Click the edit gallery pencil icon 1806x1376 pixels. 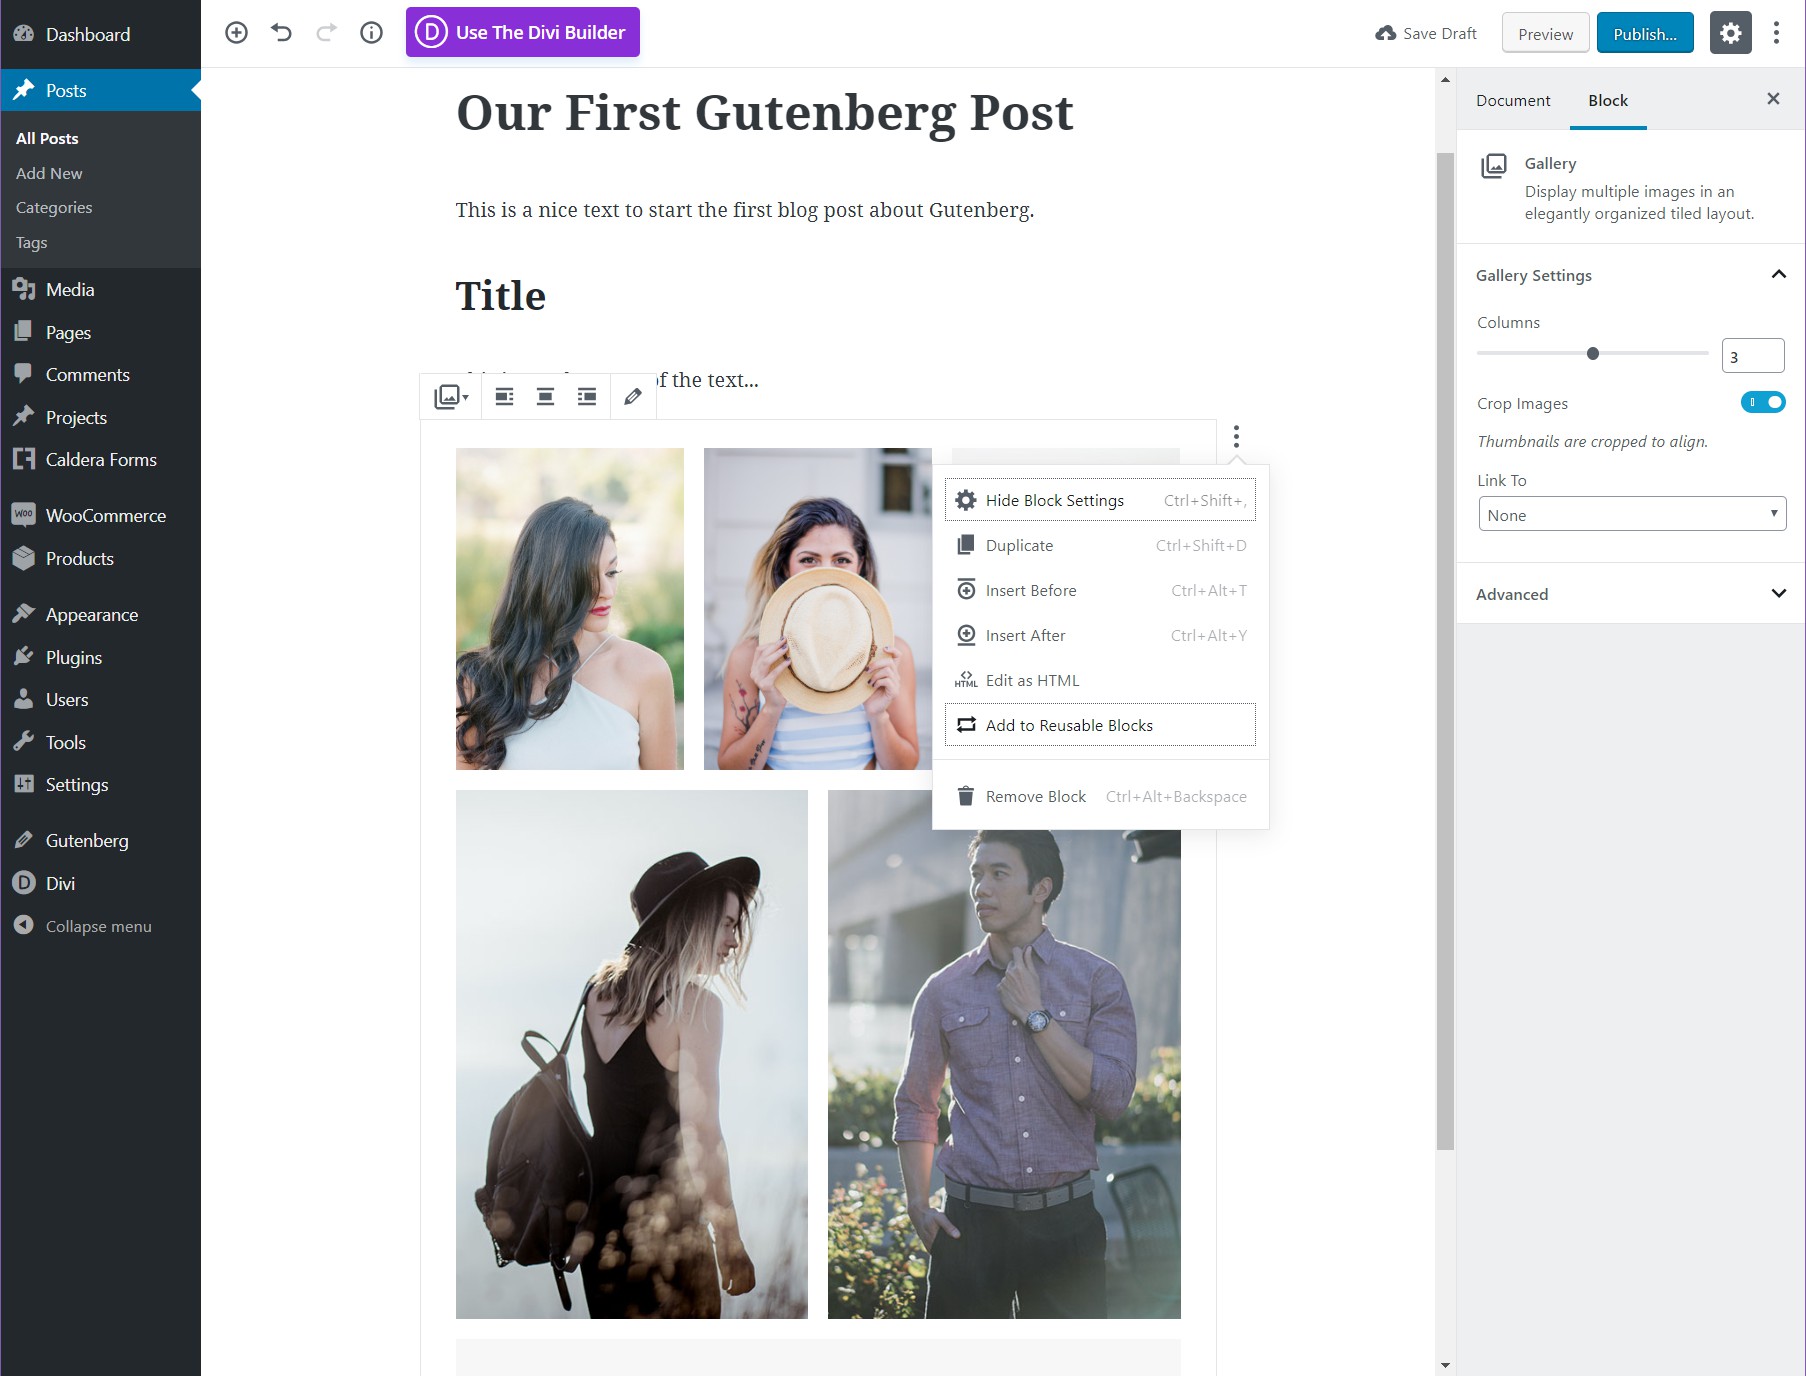point(633,397)
